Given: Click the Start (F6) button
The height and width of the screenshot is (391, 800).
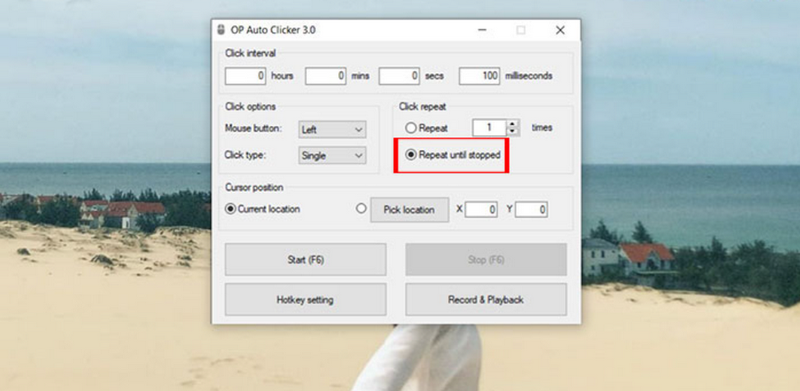Looking at the screenshot, I should click(306, 259).
